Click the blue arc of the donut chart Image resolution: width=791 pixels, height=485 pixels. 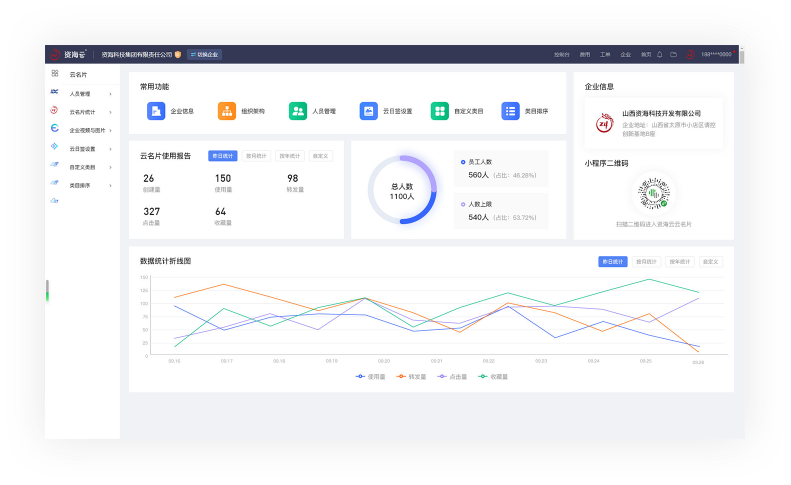[x=427, y=211]
